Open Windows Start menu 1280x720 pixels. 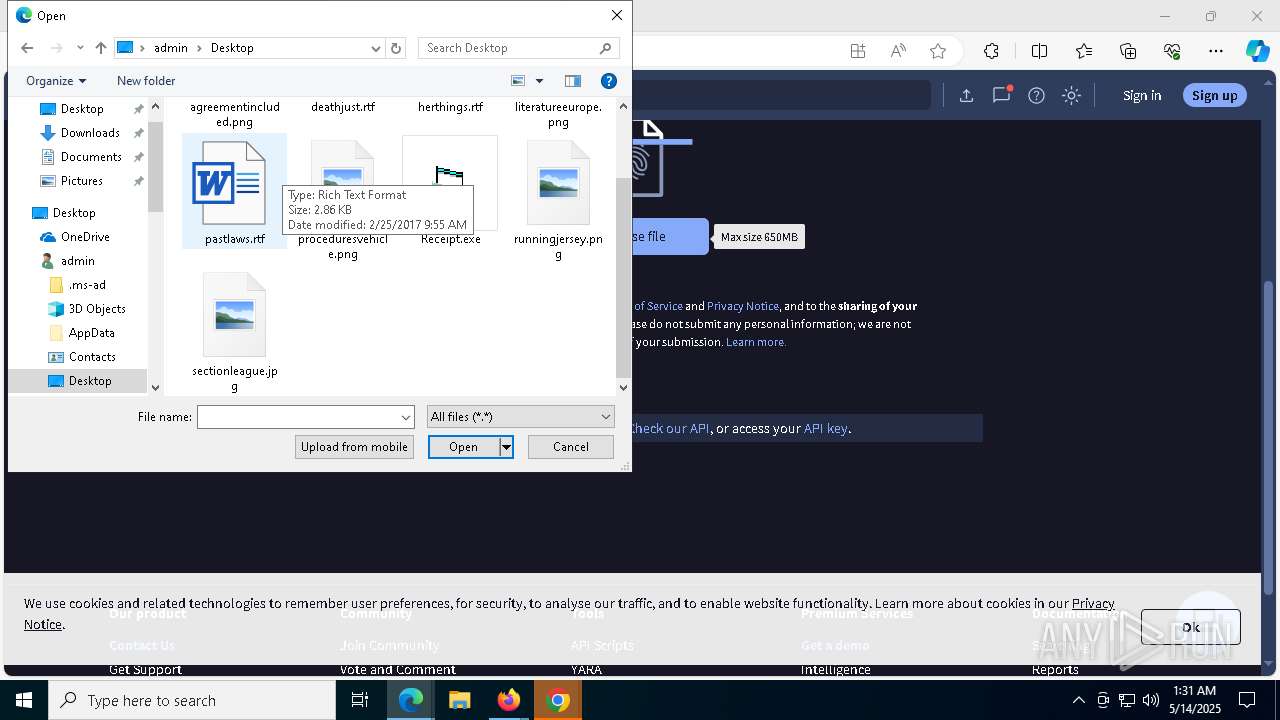coord(24,700)
